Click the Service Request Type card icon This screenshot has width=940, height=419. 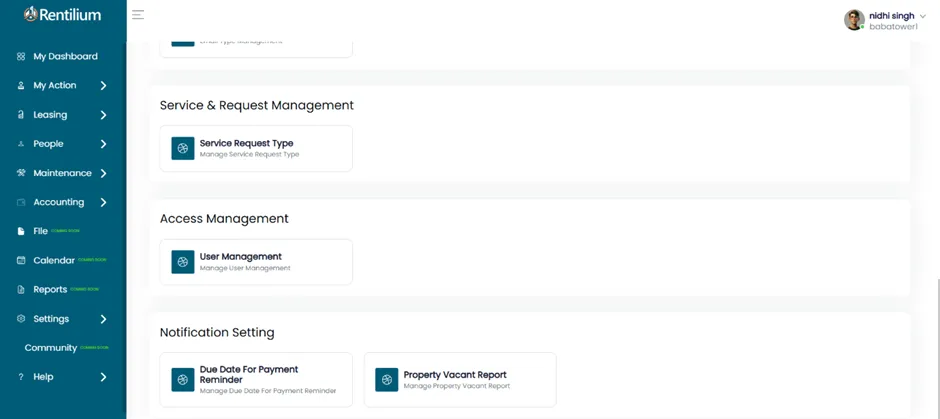pos(183,148)
